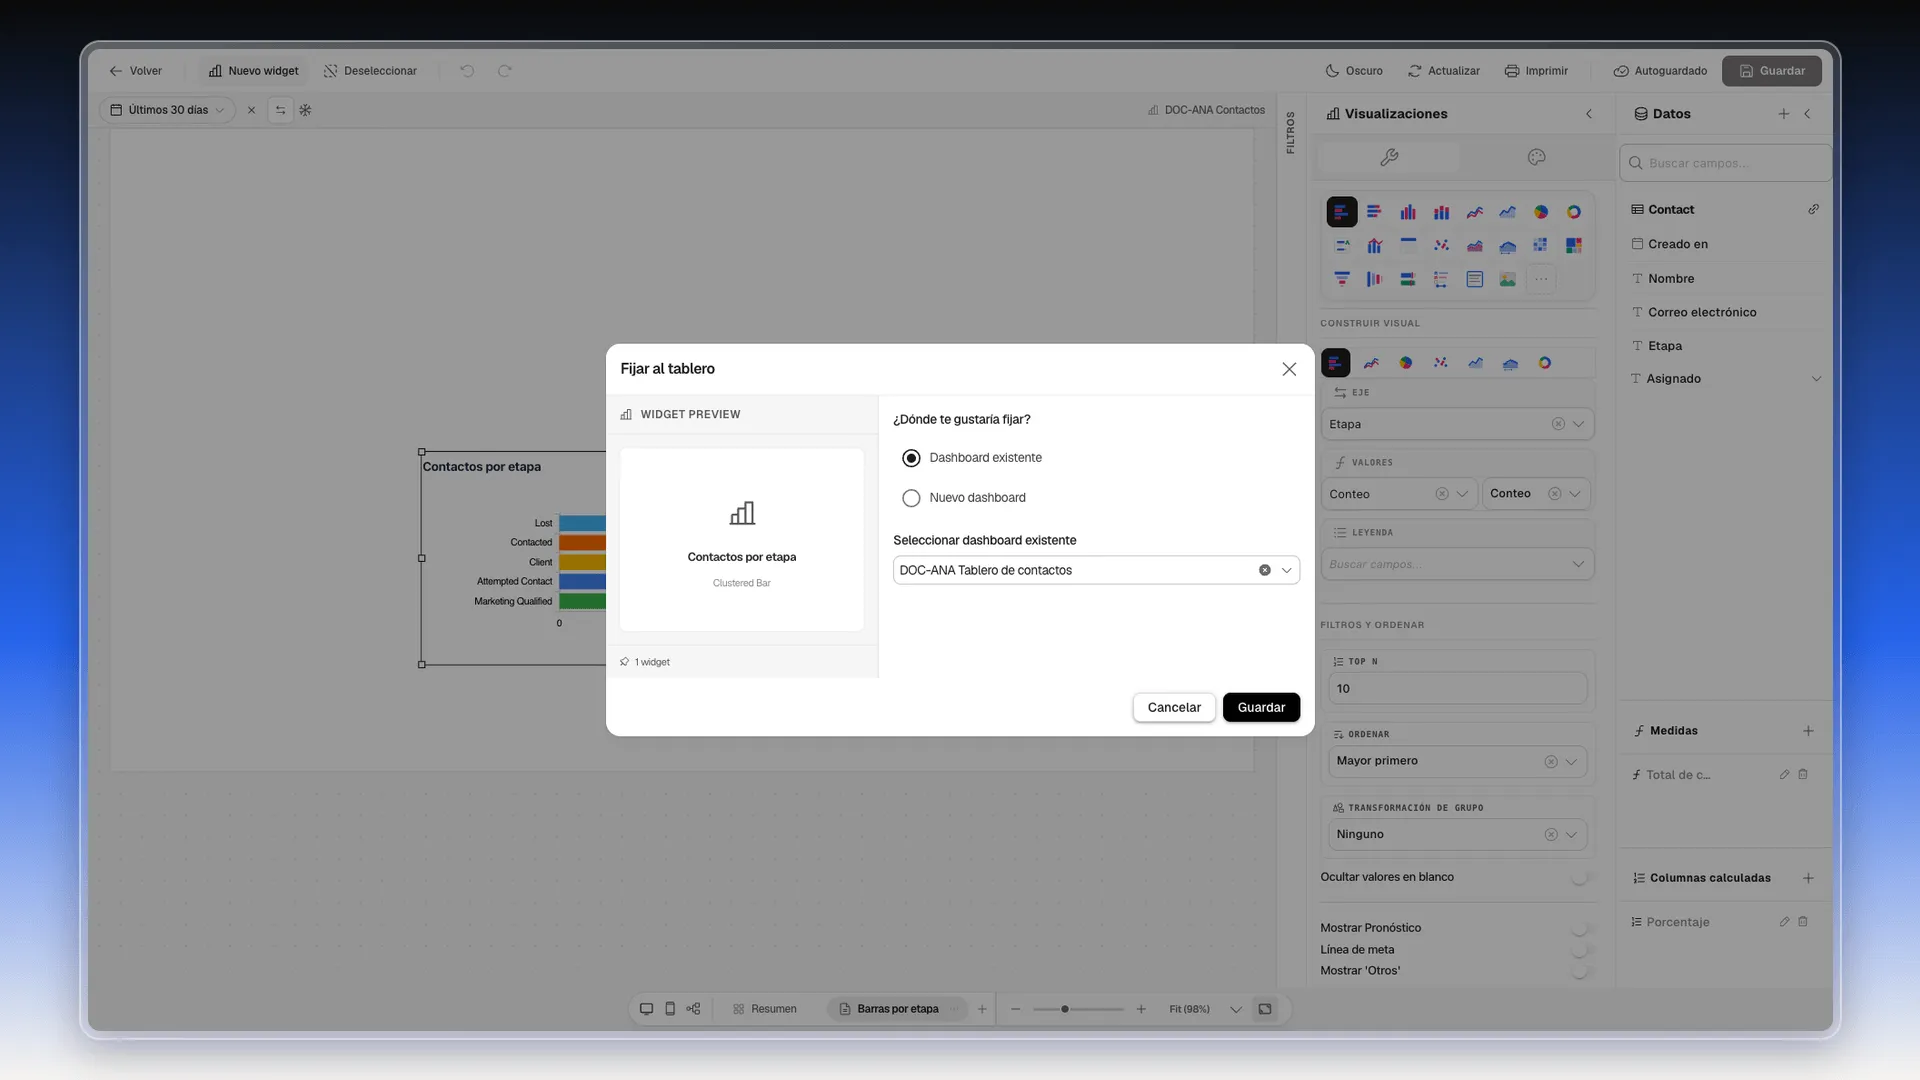Viewport: 1920px width, 1080px height.
Task: Click the desktop view icon in bottom bar
Action: (646, 1009)
